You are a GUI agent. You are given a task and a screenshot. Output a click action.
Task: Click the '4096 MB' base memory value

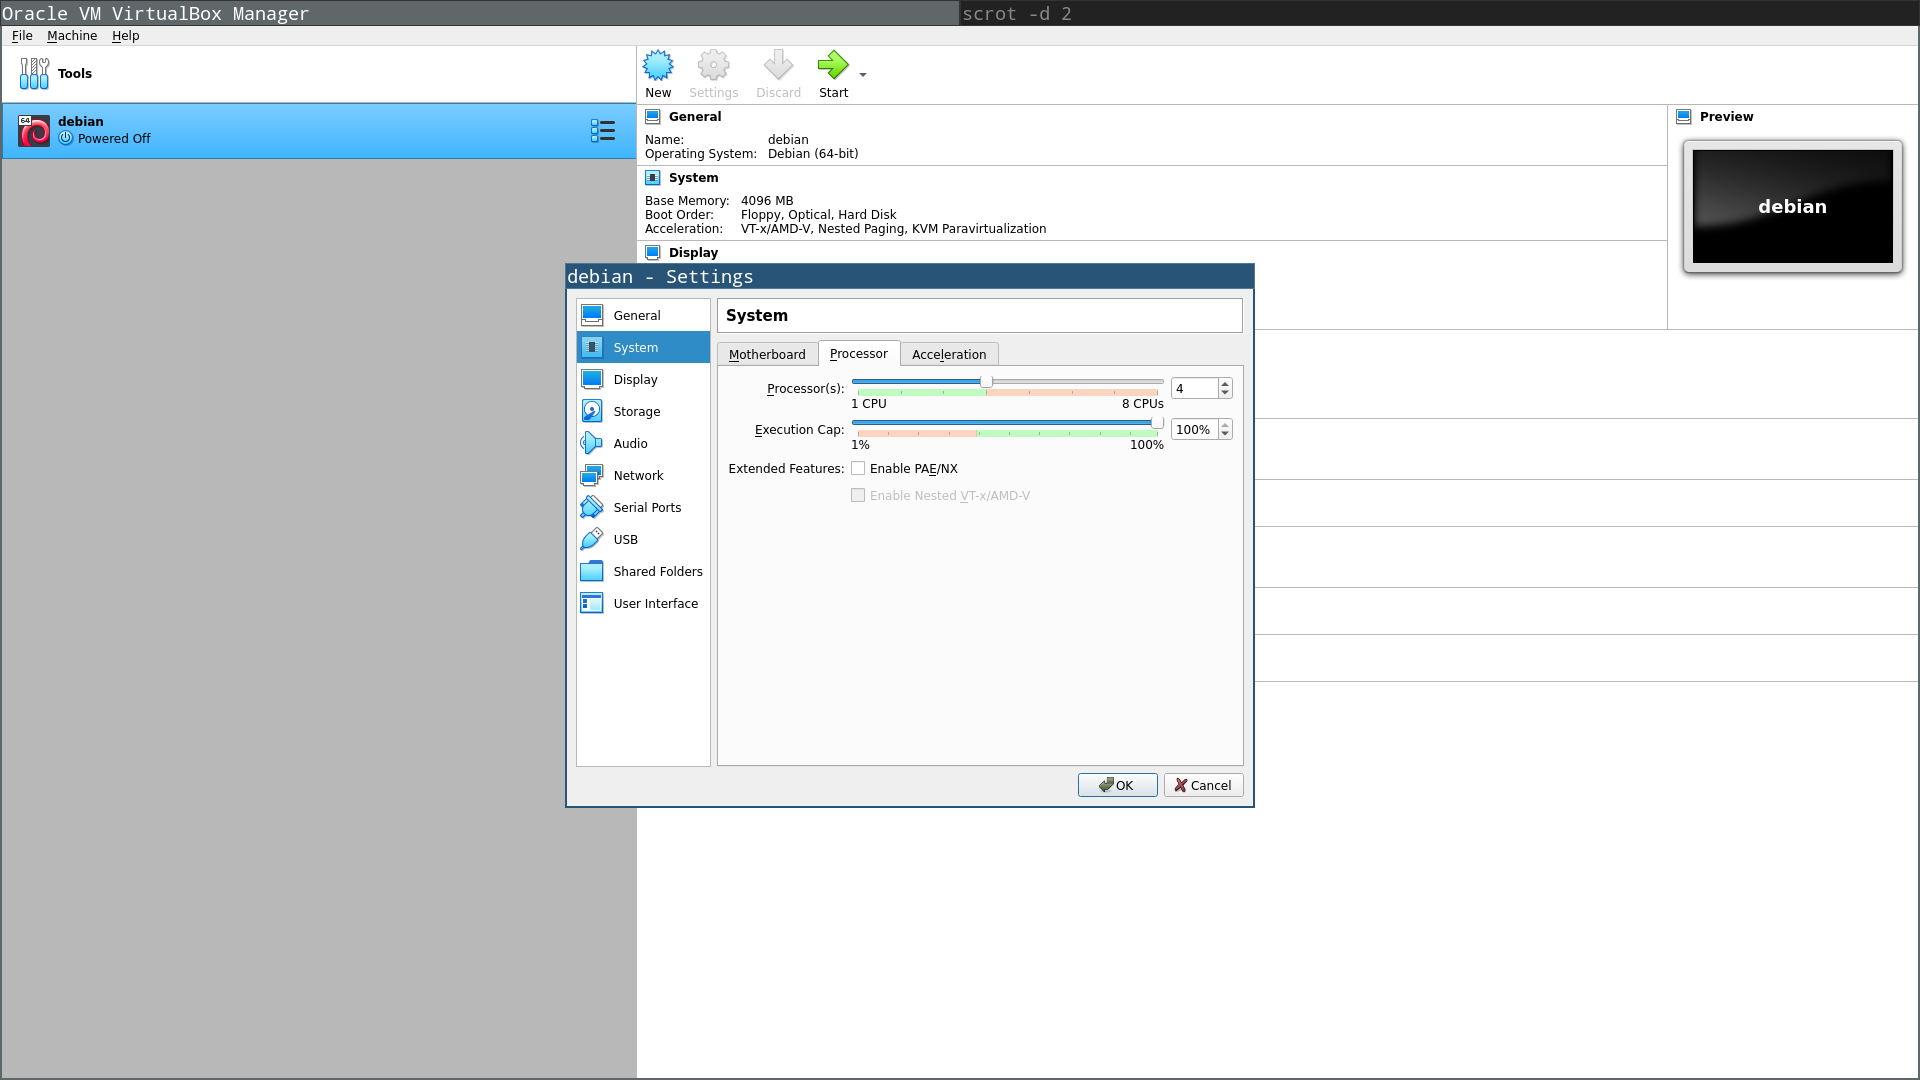coord(767,201)
